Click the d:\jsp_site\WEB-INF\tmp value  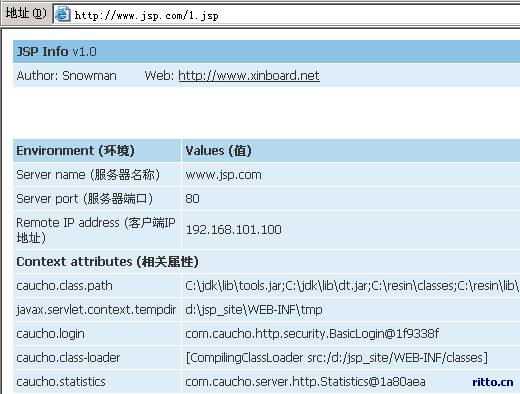pyautogui.click(x=254, y=310)
